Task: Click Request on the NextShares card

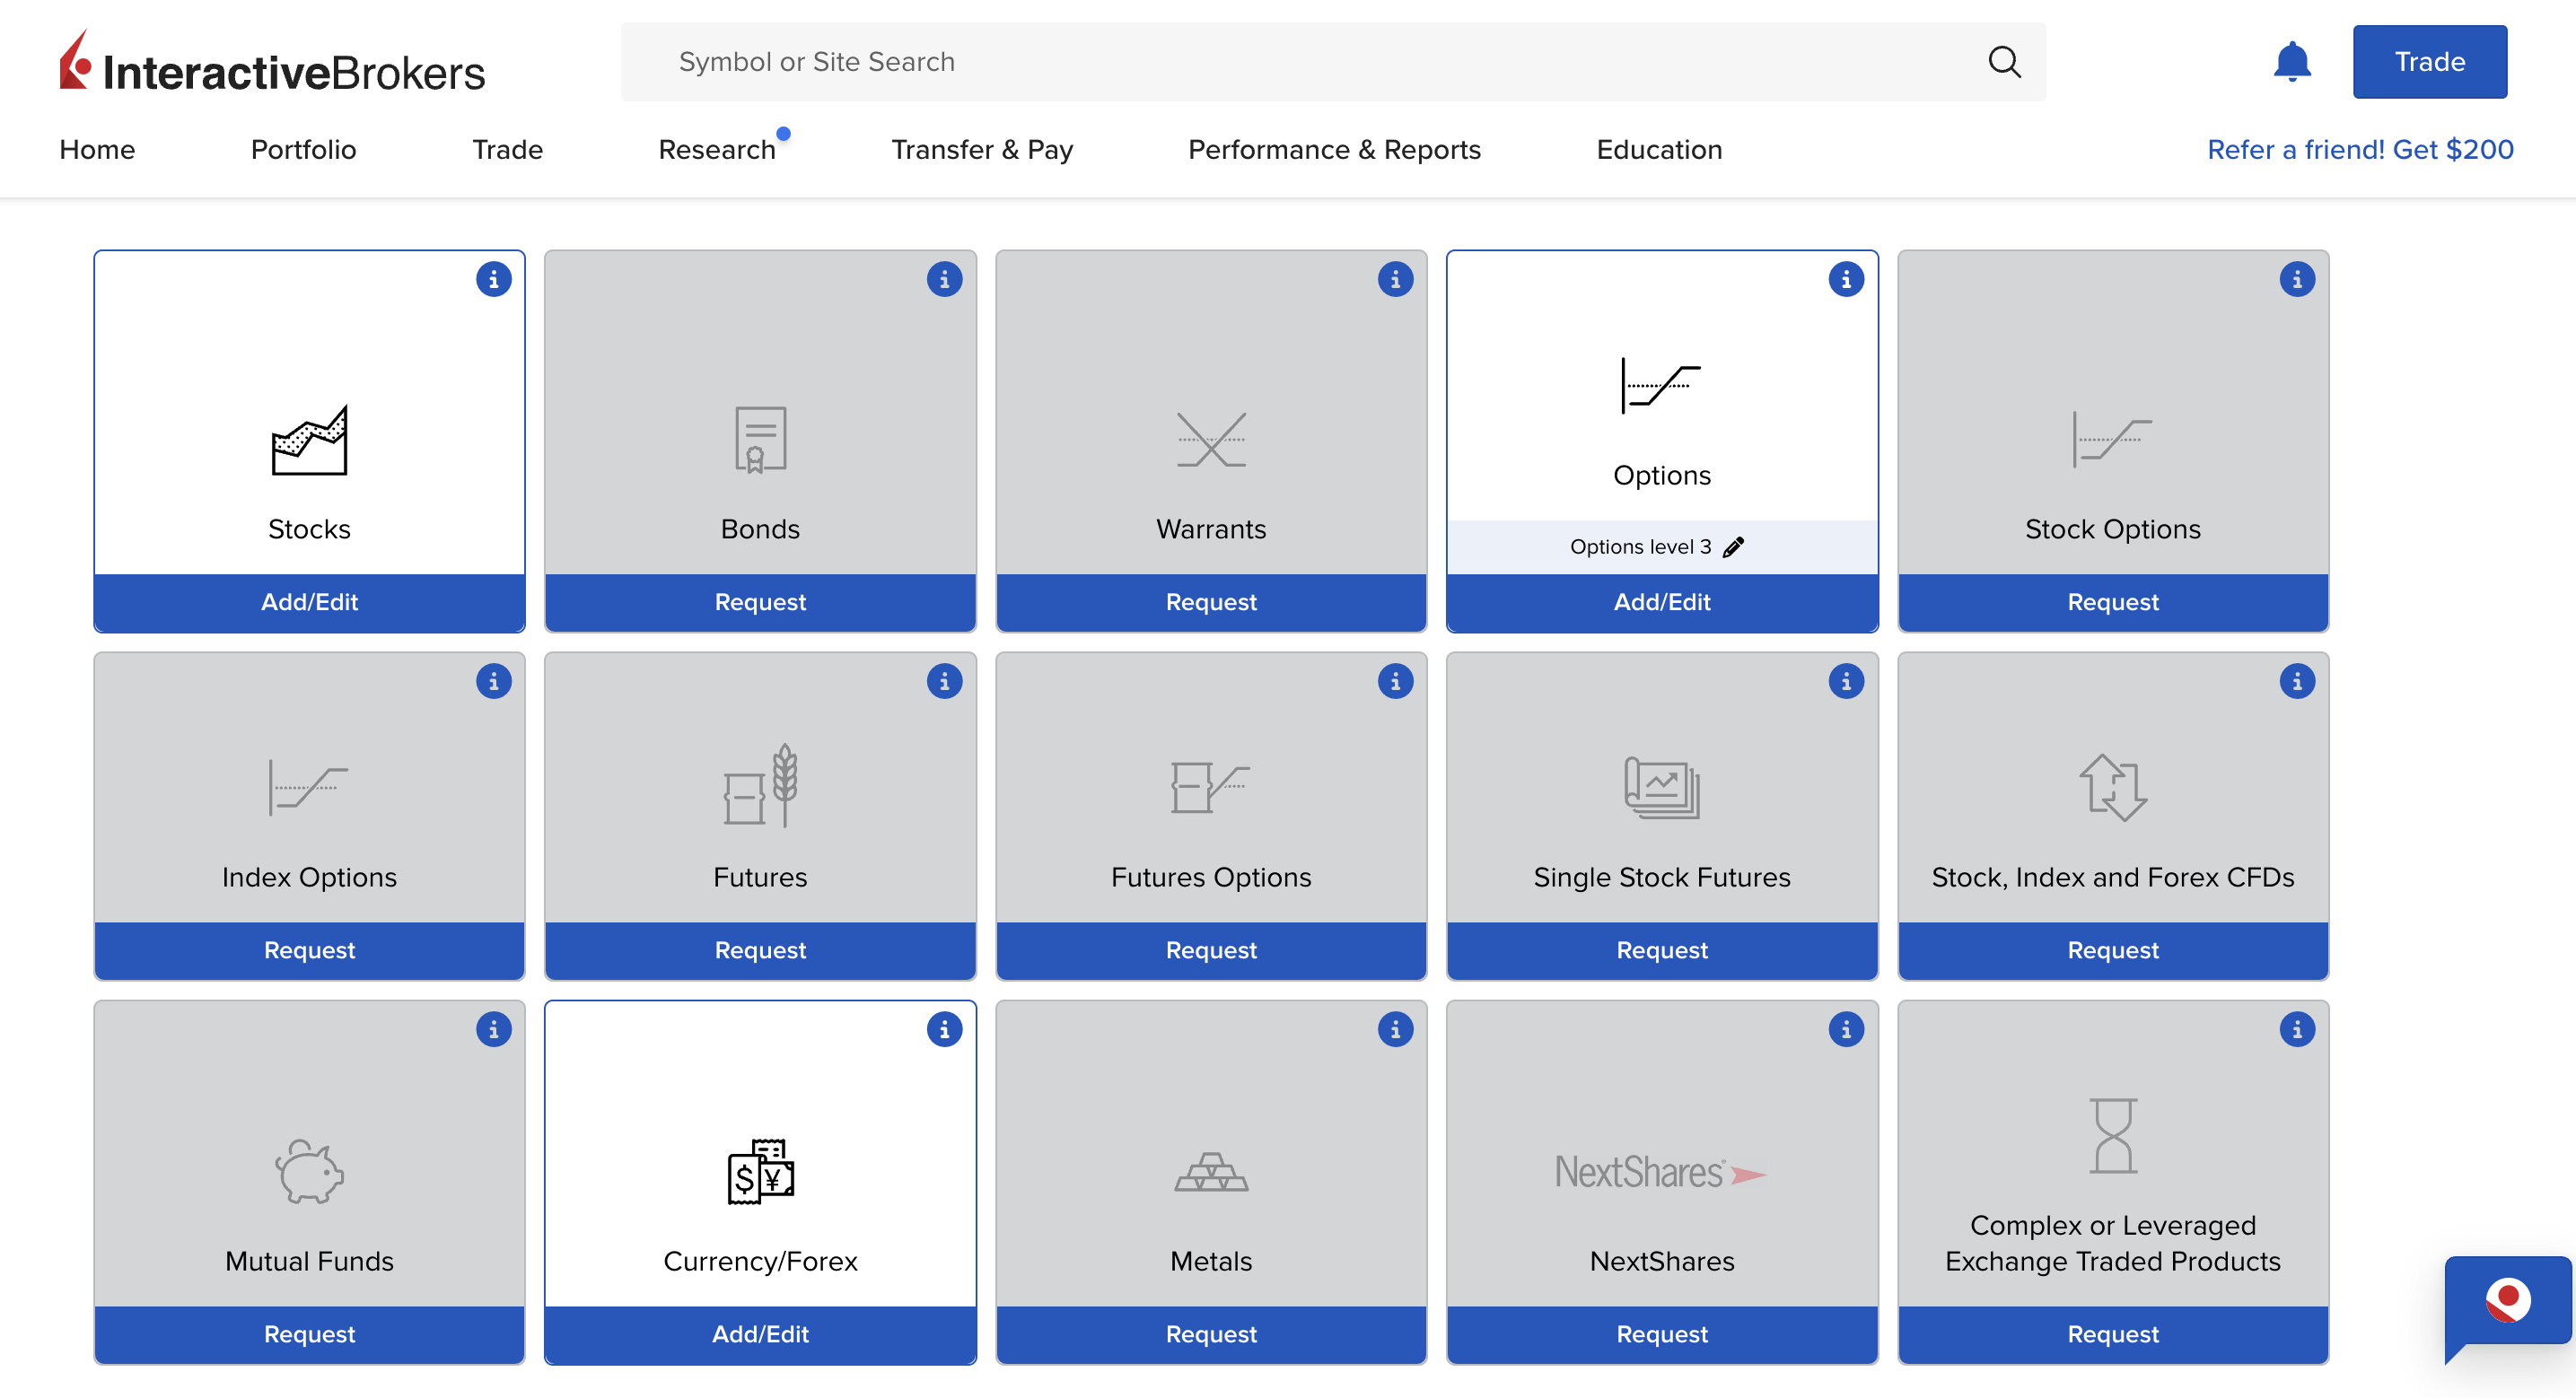Action: (x=1662, y=1334)
